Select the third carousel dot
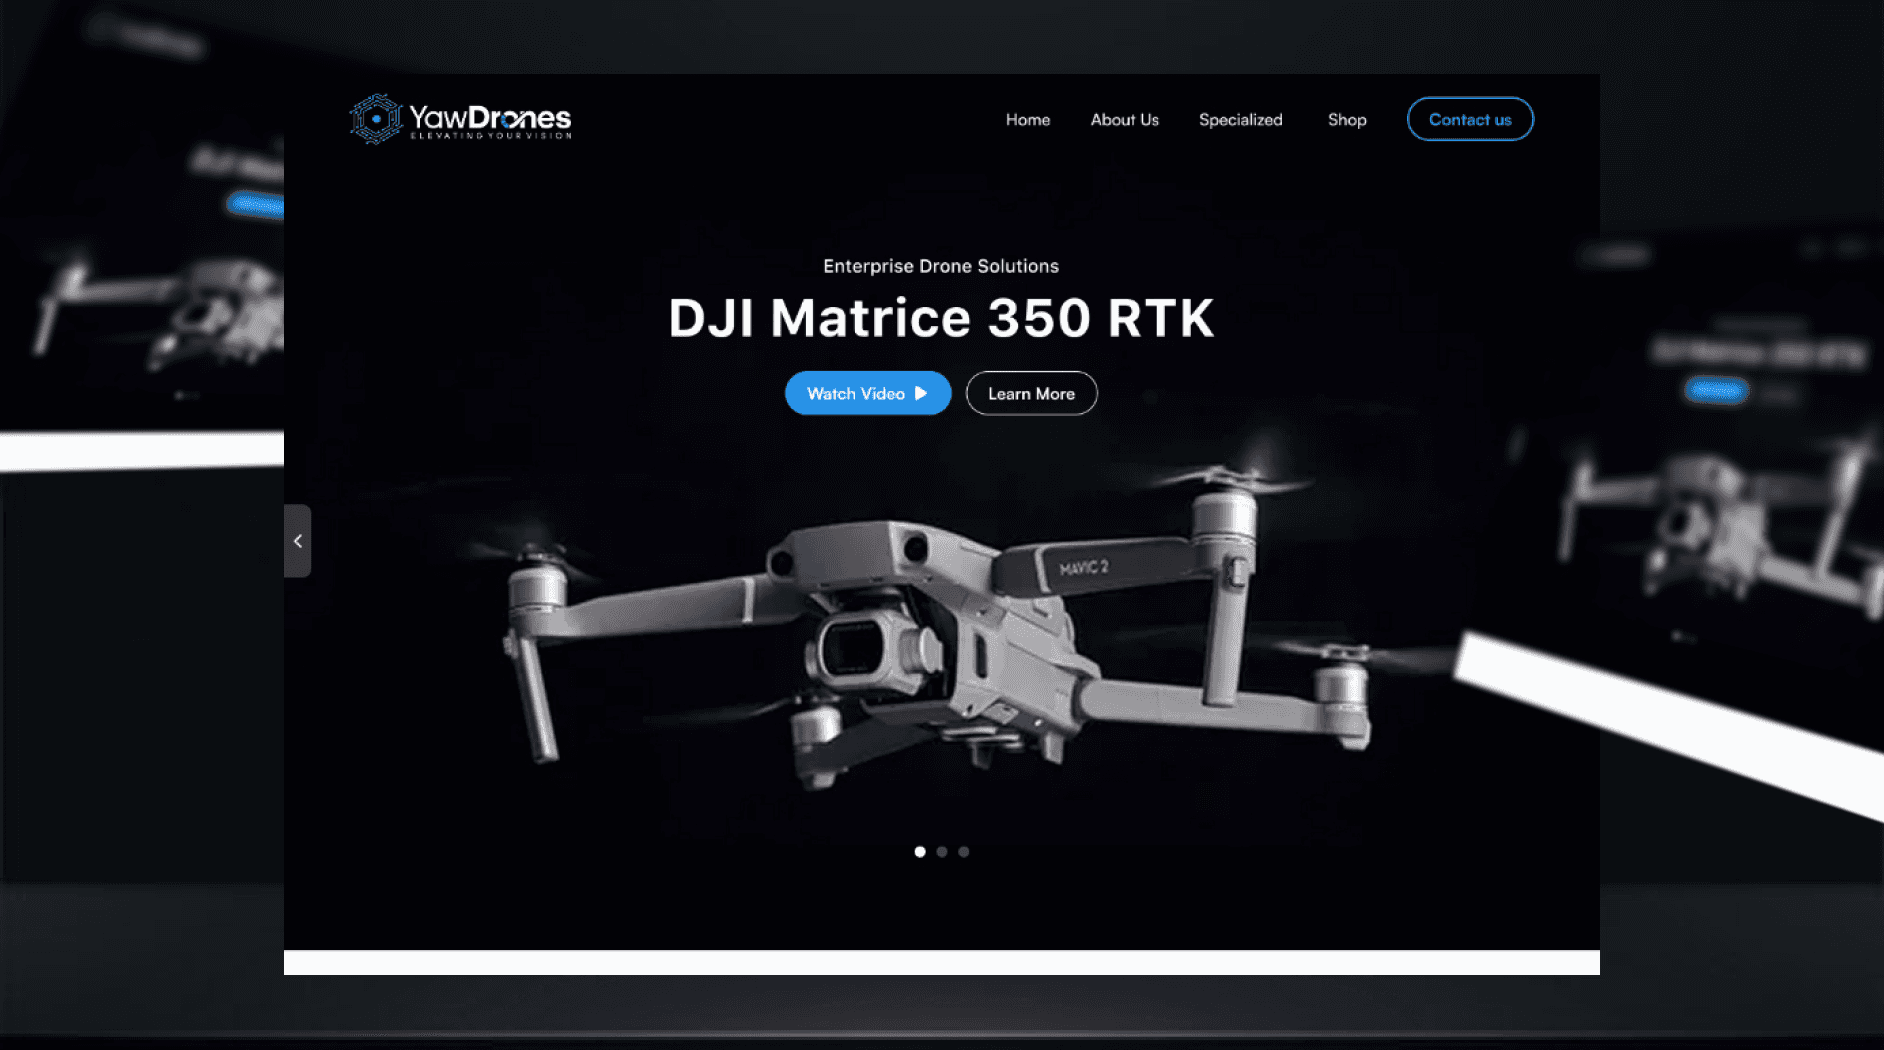 [x=963, y=852]
